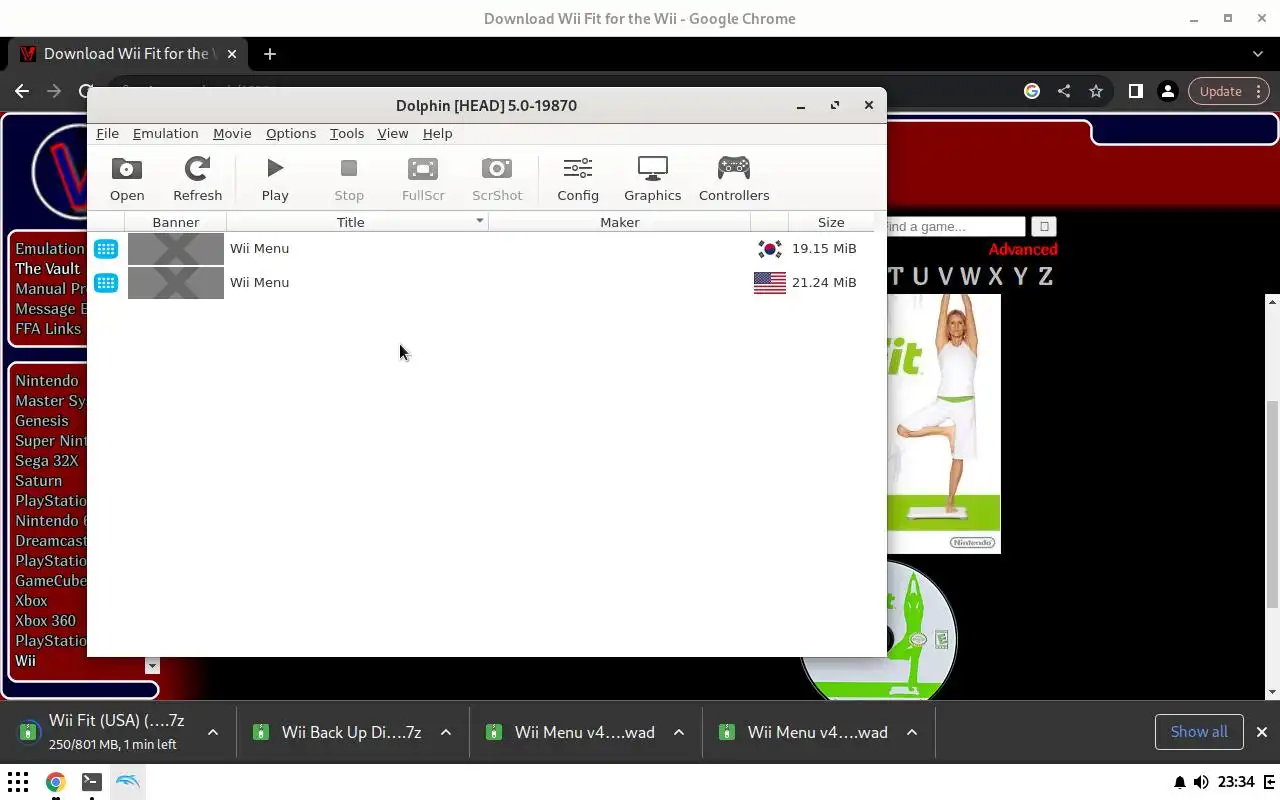This screenshot has width=1280, height=800.
Task: Click the Advanced search link on webpage
Action: (x=1023, y=249)
